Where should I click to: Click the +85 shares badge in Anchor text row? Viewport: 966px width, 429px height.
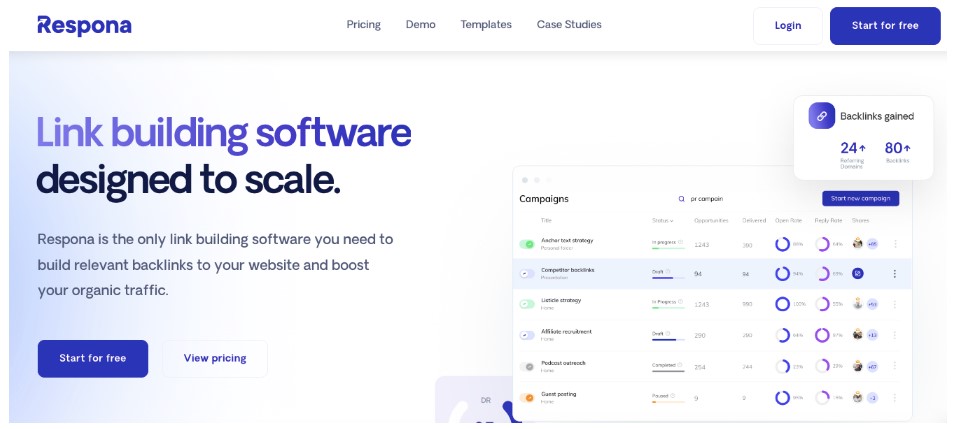click(872, 244)
